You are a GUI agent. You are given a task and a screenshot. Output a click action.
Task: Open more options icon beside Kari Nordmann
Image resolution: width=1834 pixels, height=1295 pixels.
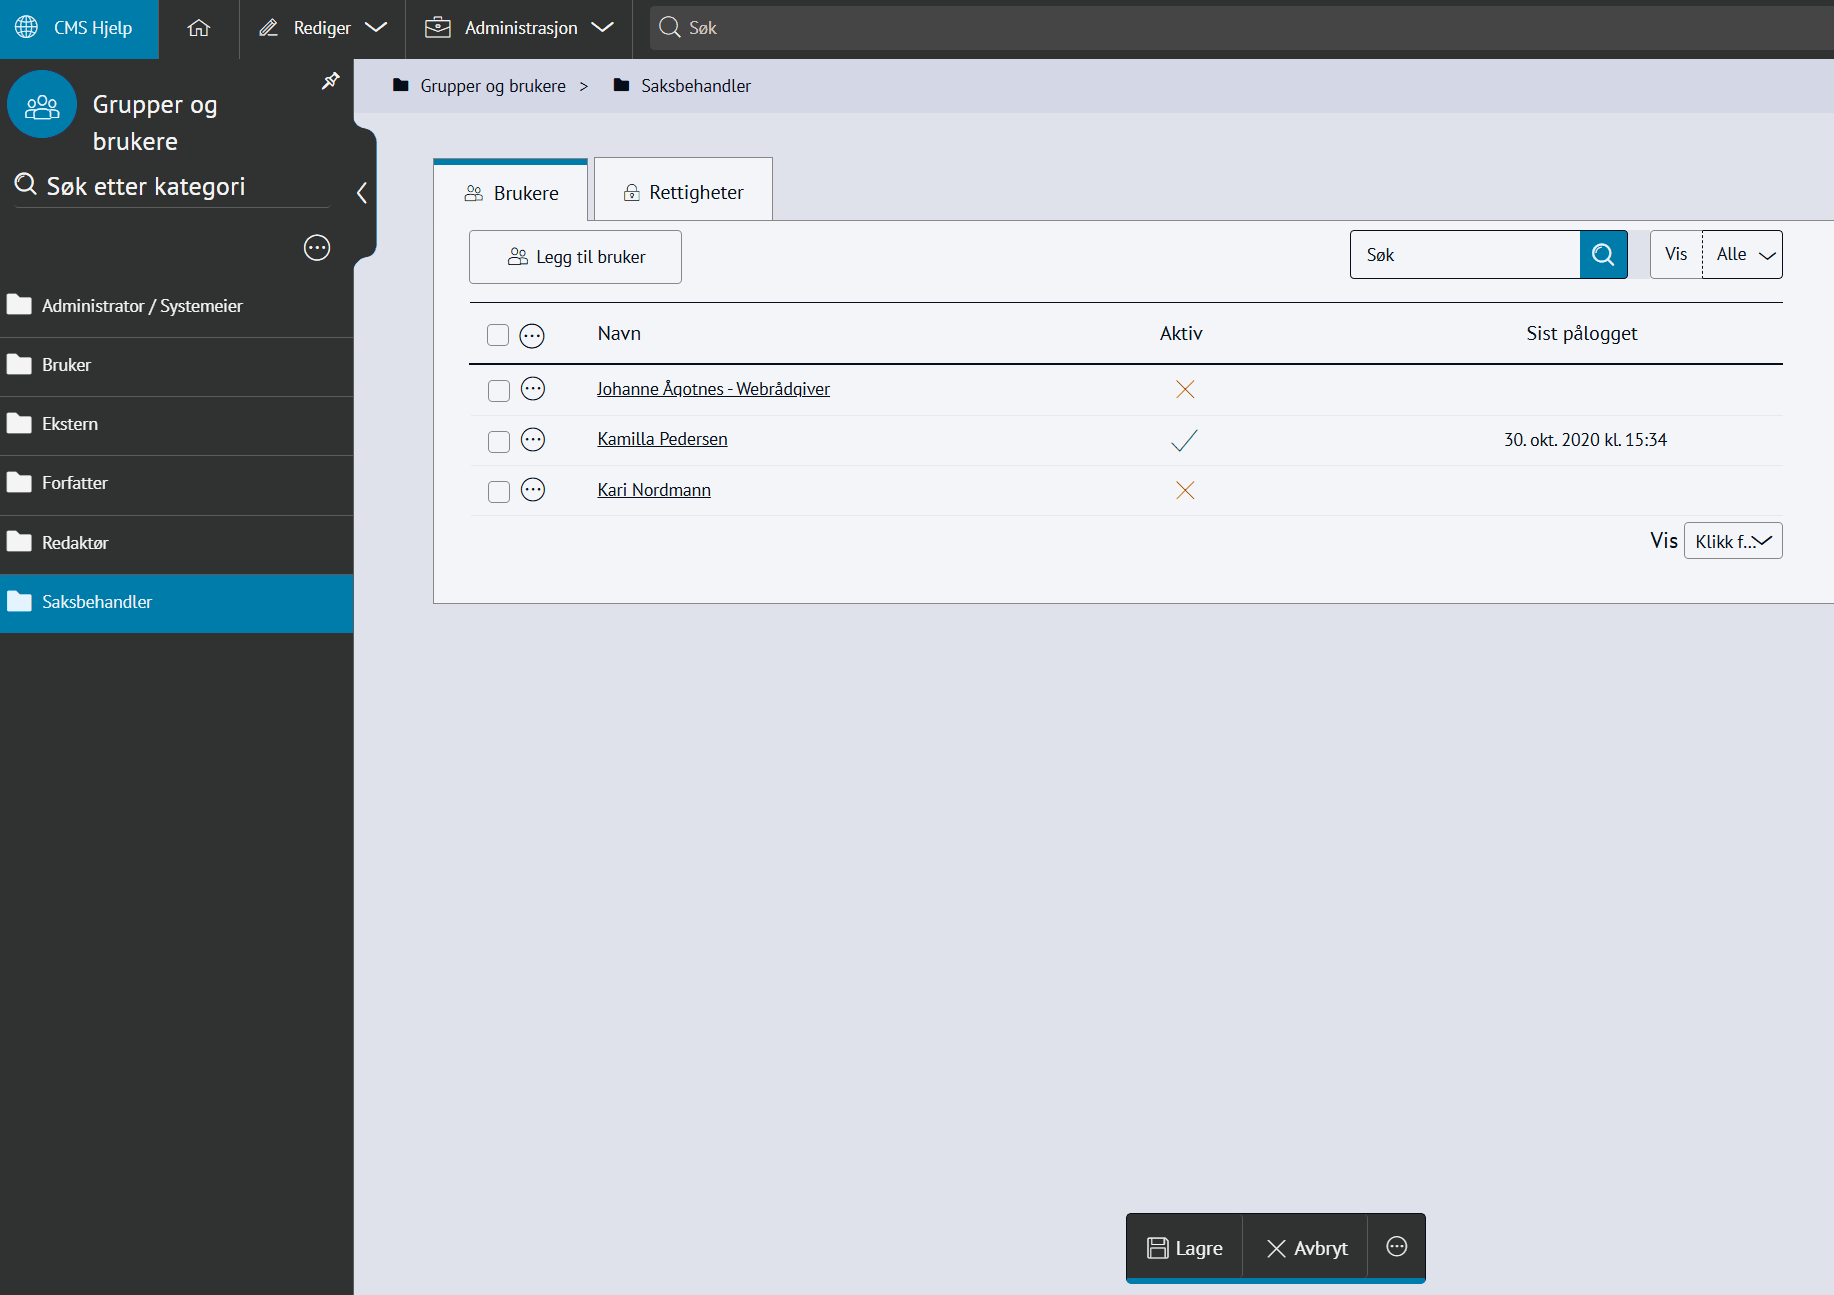tap(533, 490)
